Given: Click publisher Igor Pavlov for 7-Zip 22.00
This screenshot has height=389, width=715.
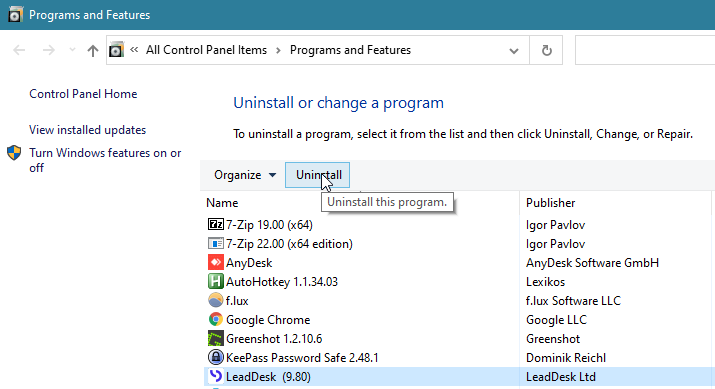Looking at the screenshot, I should tap(555, 244).
